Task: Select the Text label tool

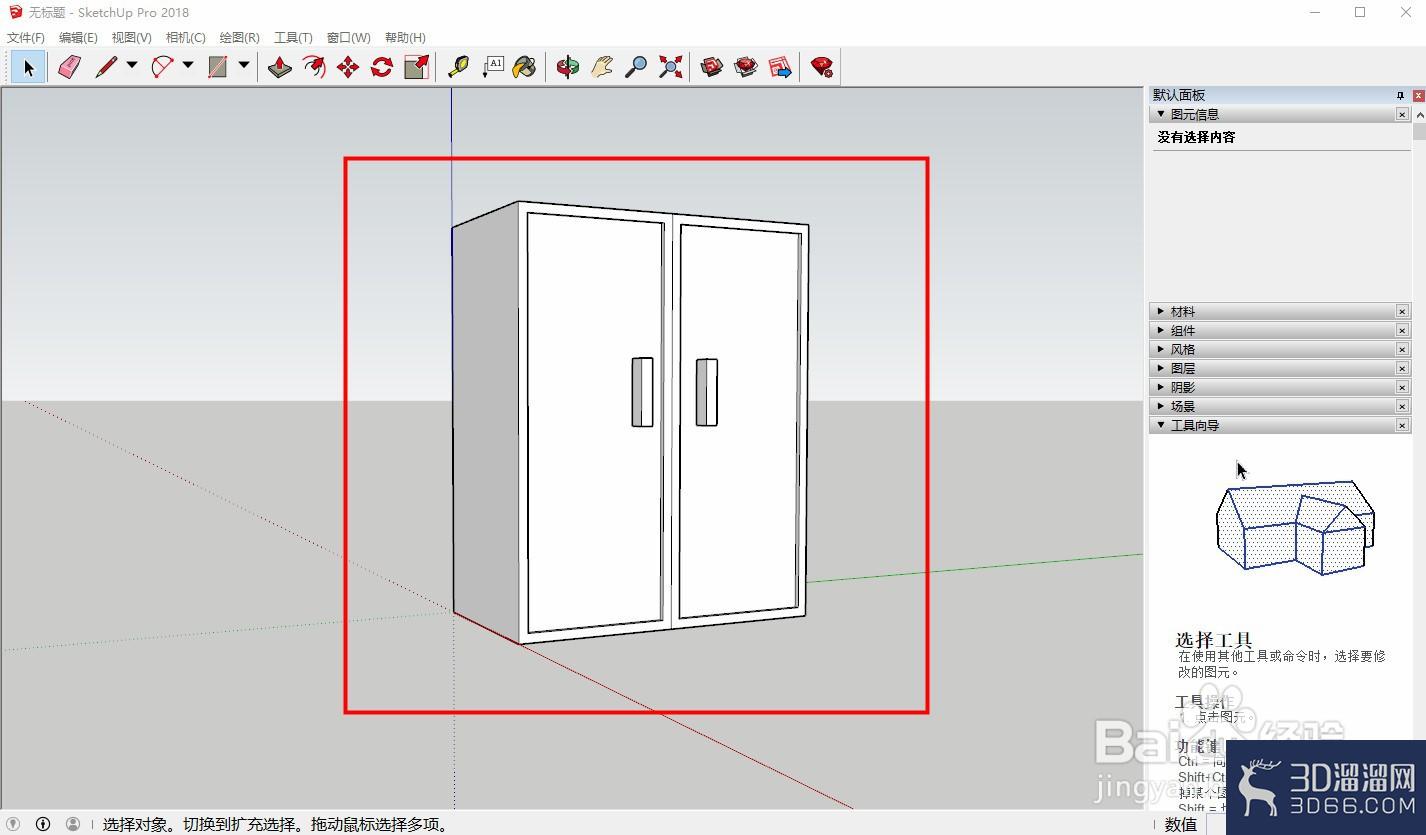Action: pos(492,67)
